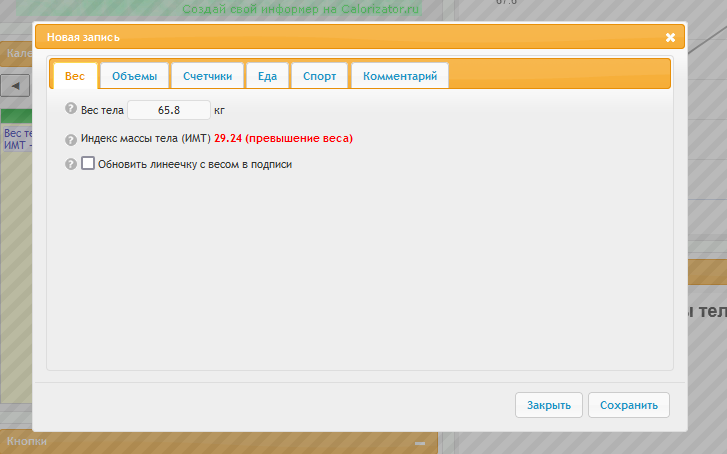Viewport: 727px width, 454px height.
Task: Click the Вес тела input field
Action: (x=169, y=110)
